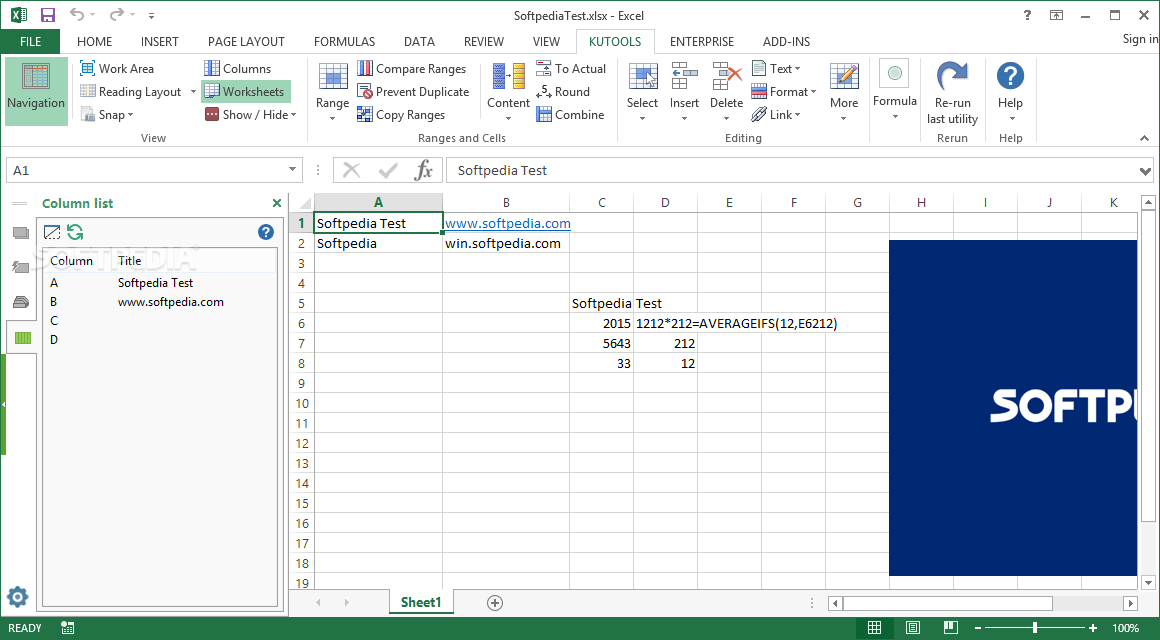
Task: Click the Insert Function fx button
Action: pyautogui.click(x=423, y=170)
